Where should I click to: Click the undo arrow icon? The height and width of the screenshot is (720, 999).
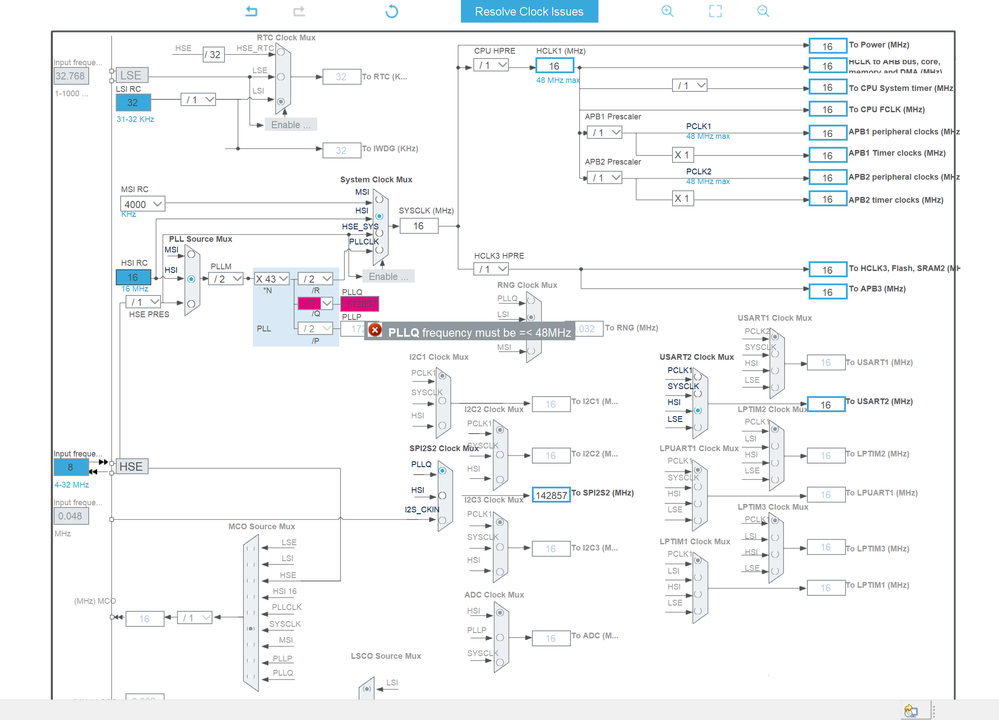coord(252,11)
